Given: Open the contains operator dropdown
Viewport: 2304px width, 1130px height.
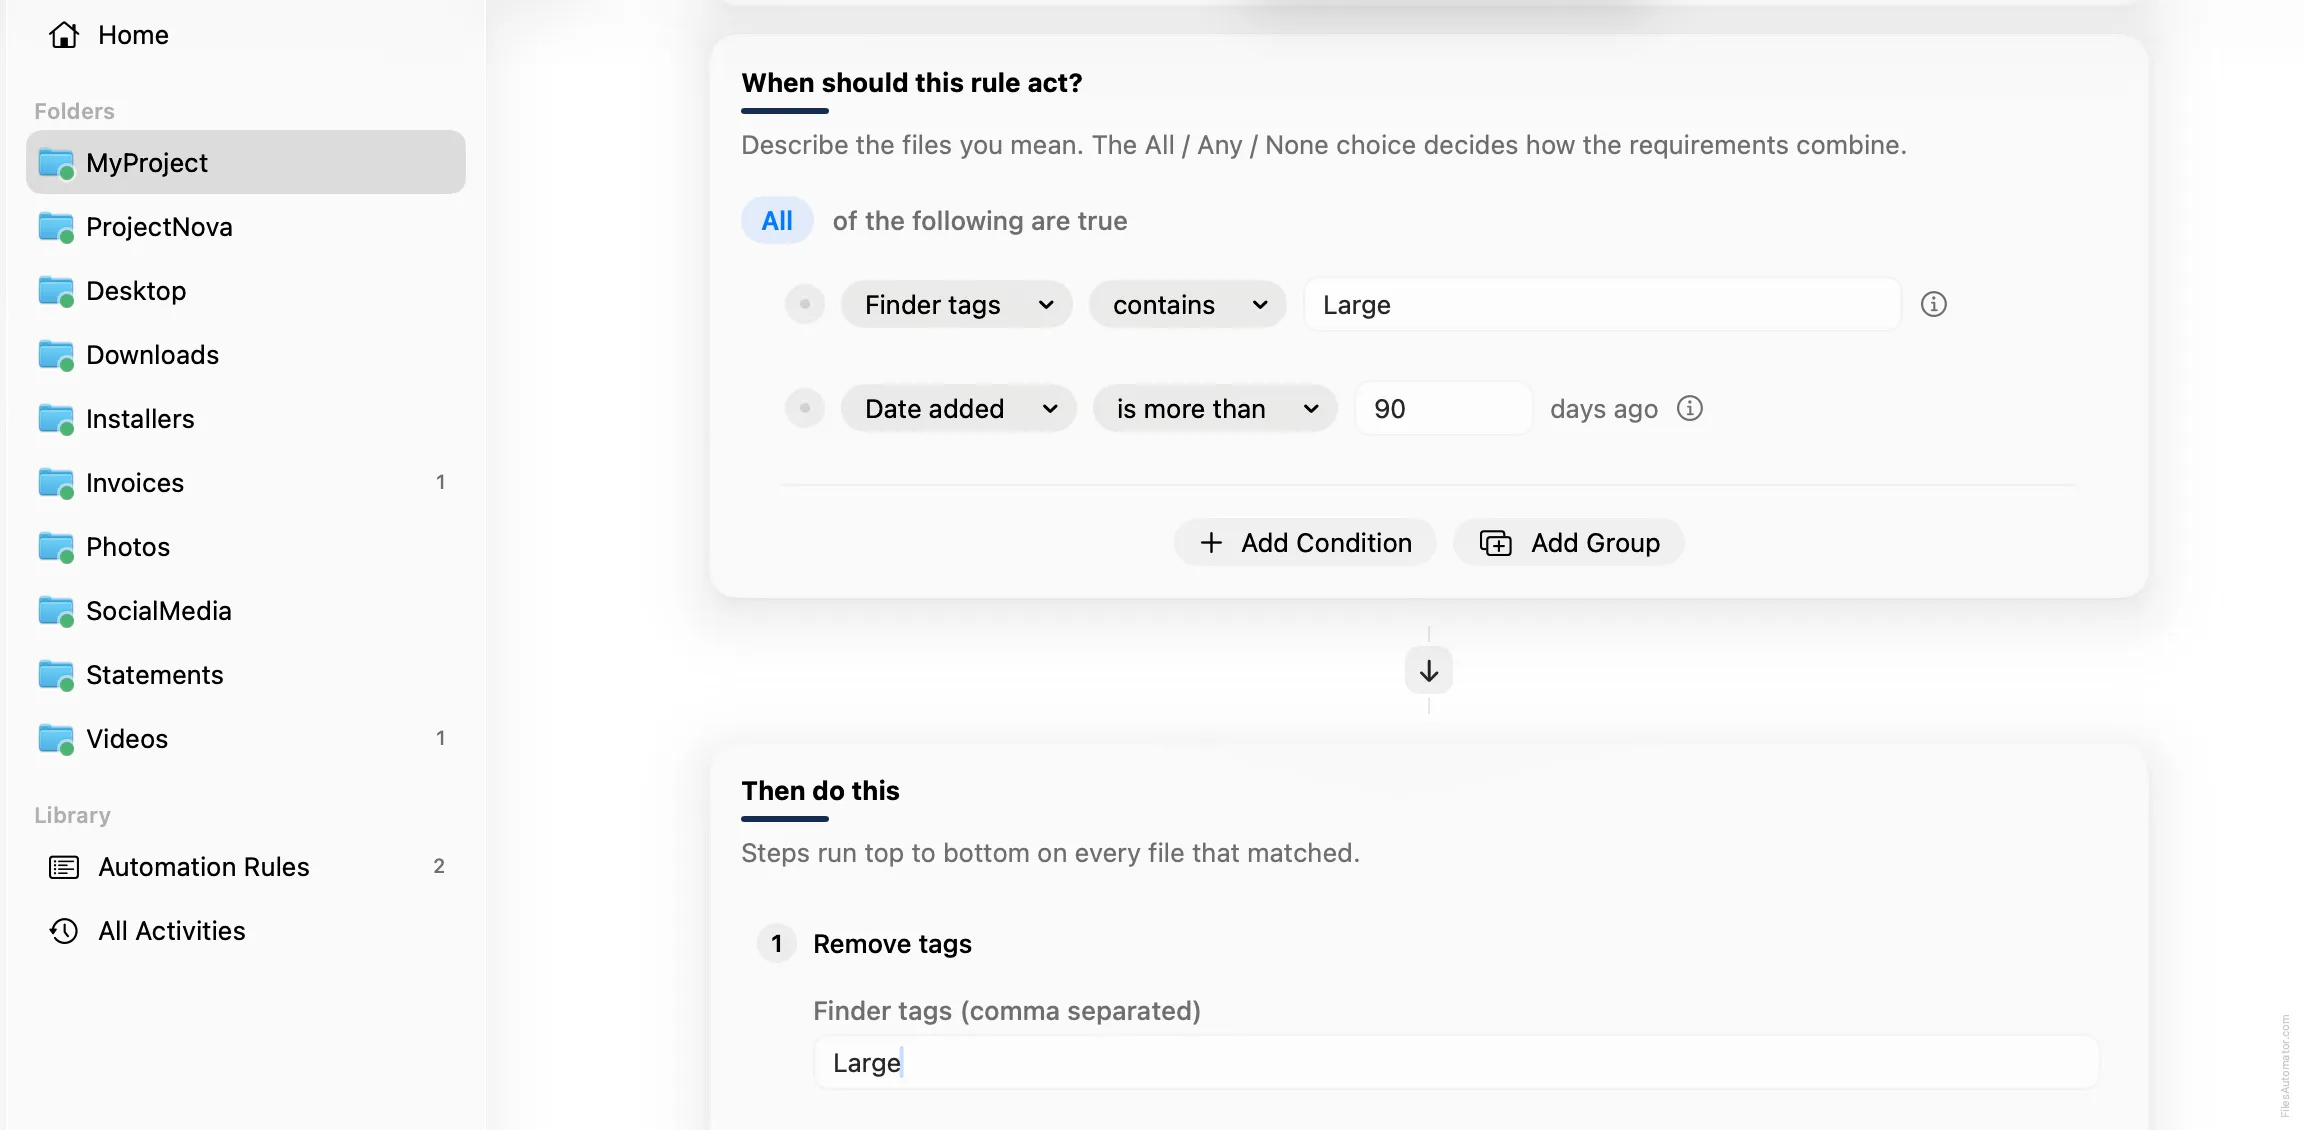Looking at the screenshot, I should 1188,305.
